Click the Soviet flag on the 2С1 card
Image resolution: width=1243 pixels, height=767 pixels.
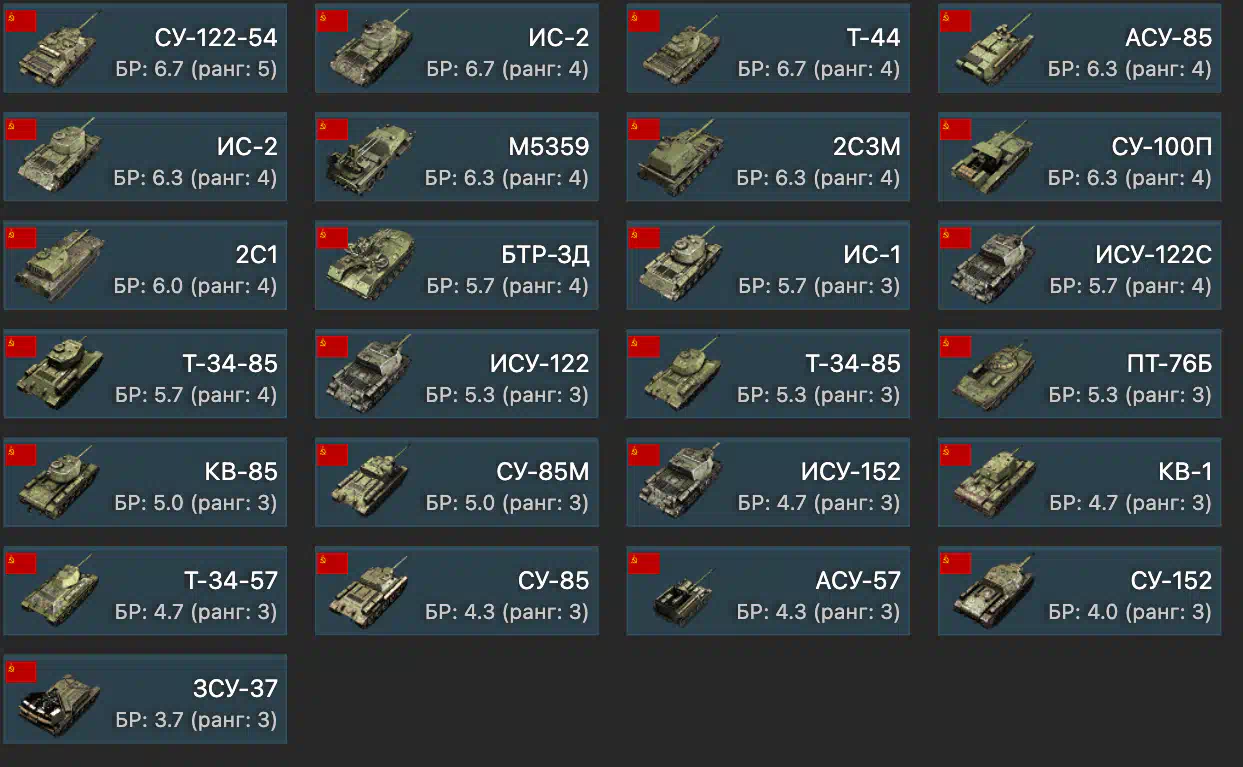click(22, 238)
